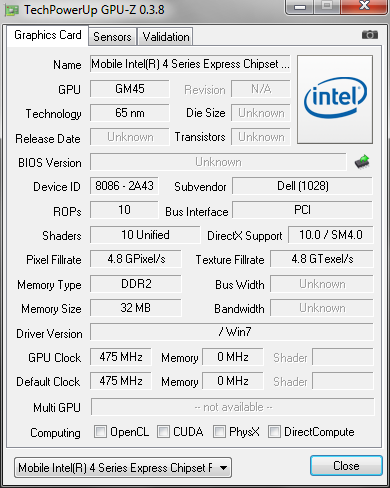
Task: Click the BIOS save chip icon
Action: pyautogui.click(x=363, y=162)
